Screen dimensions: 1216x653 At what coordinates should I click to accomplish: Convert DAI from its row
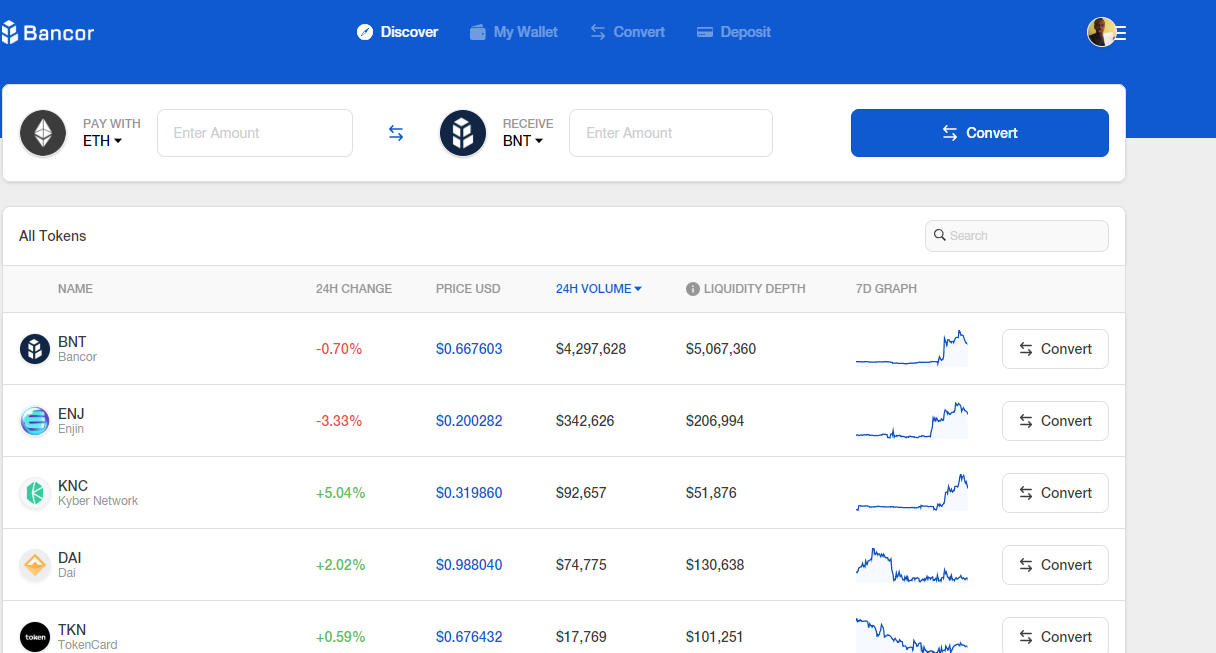pos(1055,565)
